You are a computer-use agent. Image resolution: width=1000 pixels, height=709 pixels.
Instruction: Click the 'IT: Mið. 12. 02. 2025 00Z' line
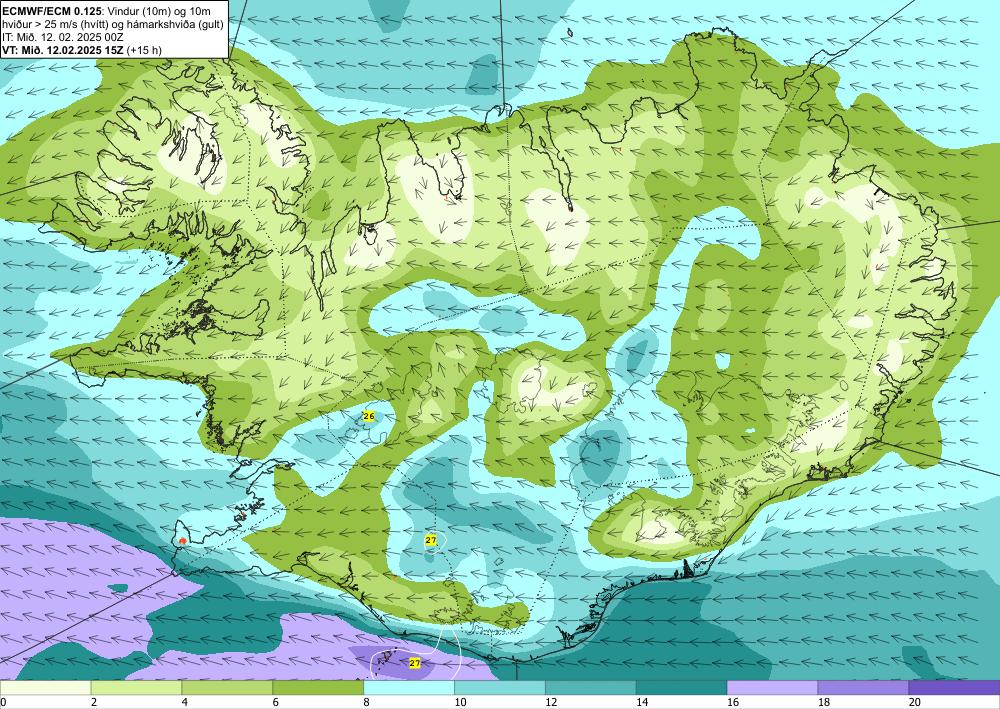(x=63, y=37)
